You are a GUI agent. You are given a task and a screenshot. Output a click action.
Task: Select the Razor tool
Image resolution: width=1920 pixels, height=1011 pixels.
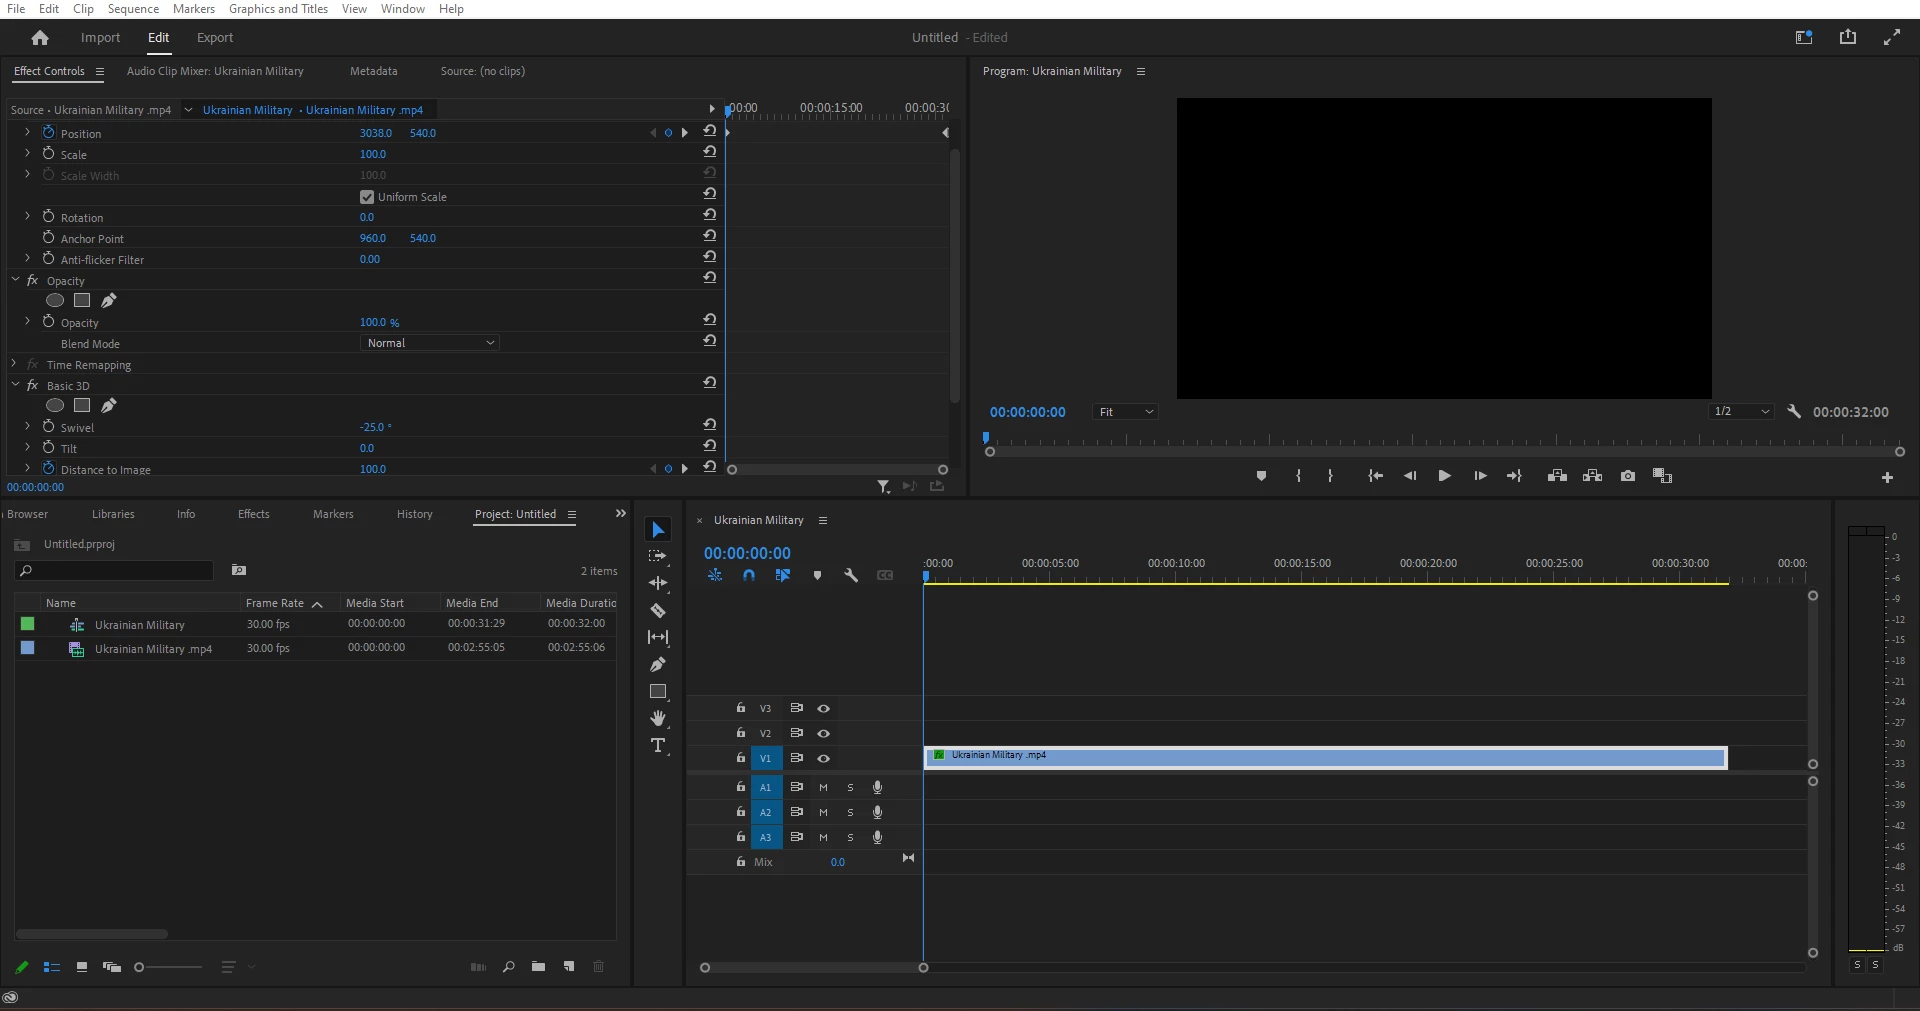(x=658, y=610)
